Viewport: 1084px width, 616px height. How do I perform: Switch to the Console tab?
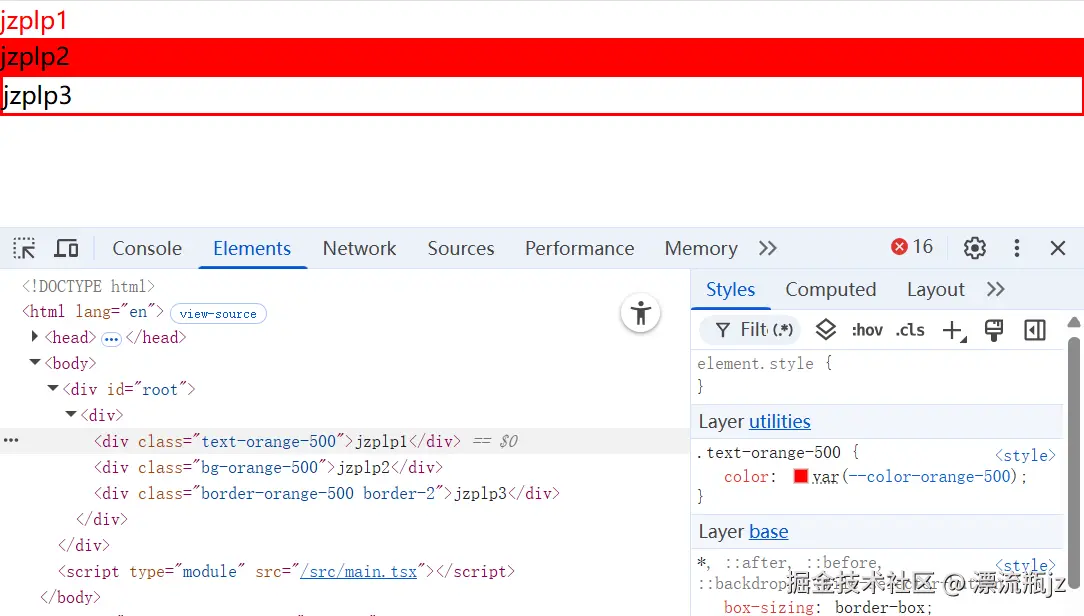[147, 248]
